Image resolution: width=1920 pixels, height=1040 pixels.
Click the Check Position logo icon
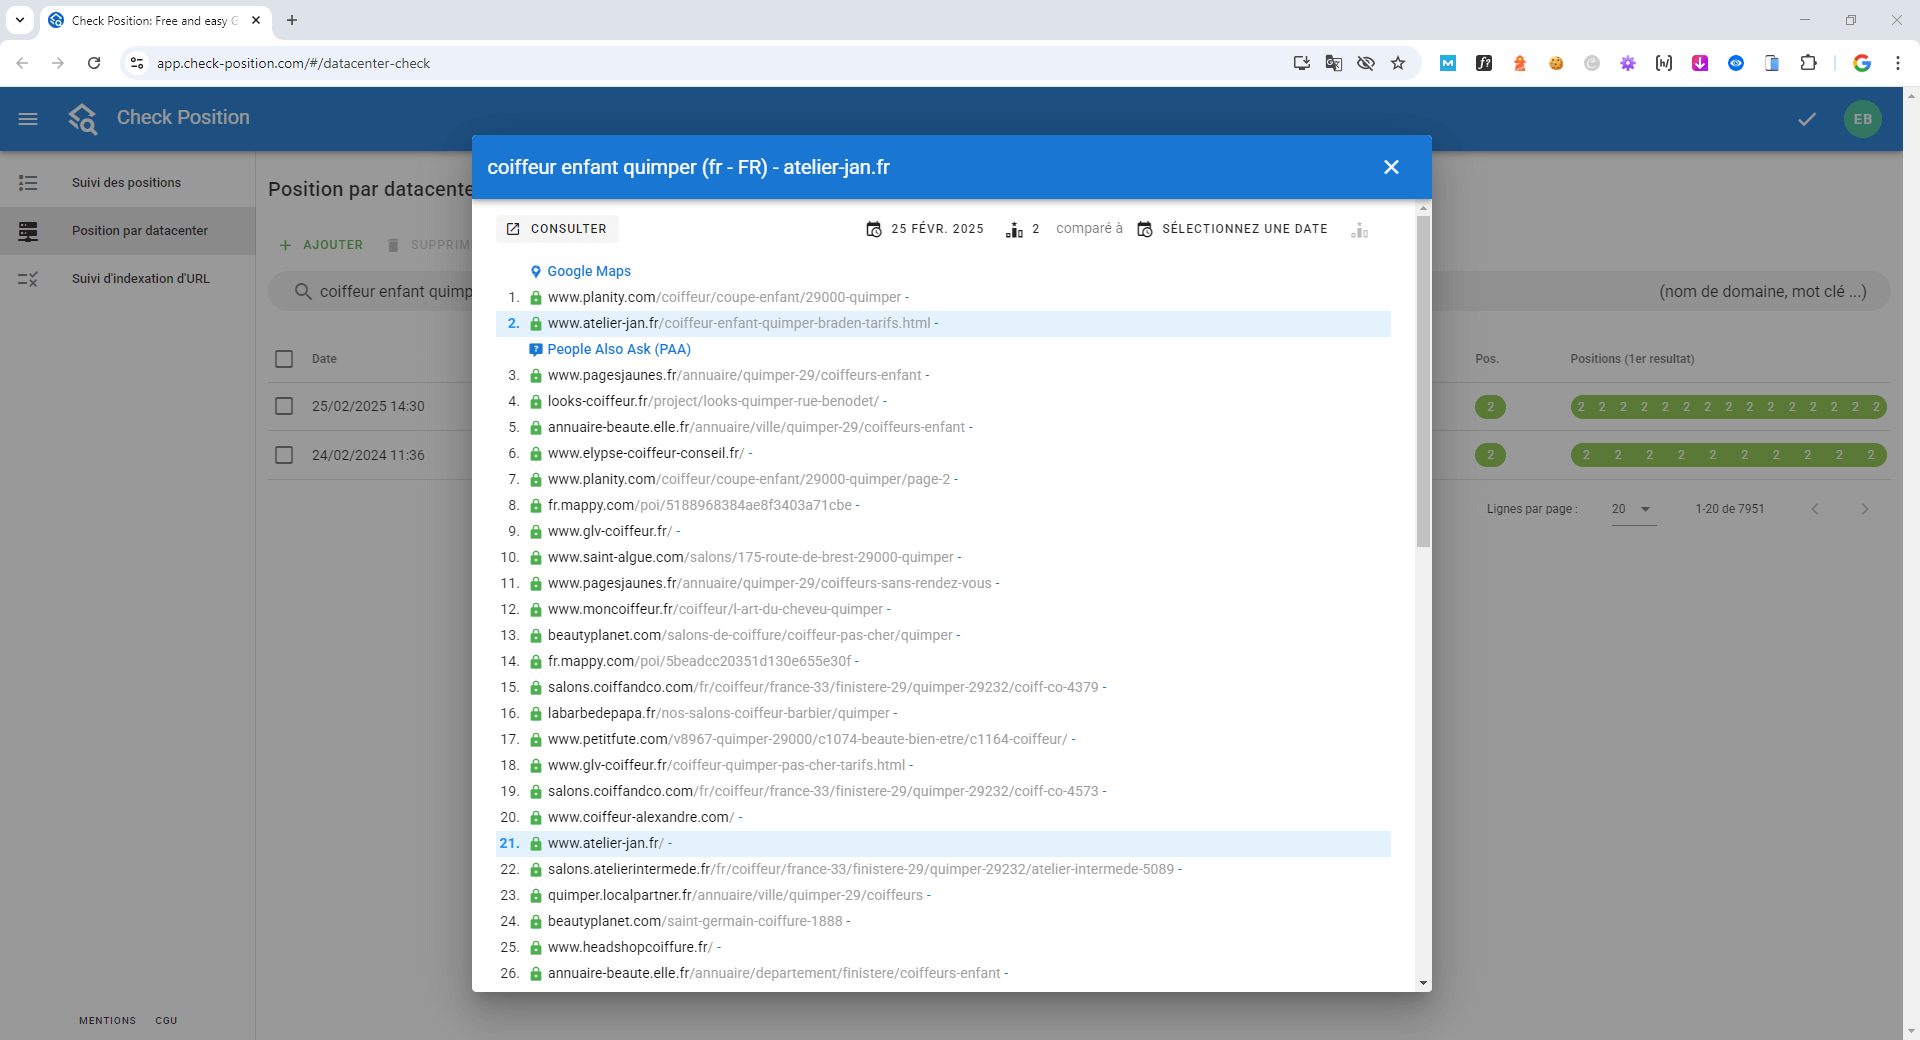coord(83,119)
